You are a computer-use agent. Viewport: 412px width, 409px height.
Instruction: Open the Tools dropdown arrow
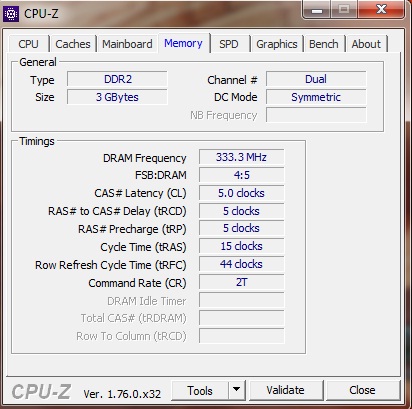click(x=237, y=390)
